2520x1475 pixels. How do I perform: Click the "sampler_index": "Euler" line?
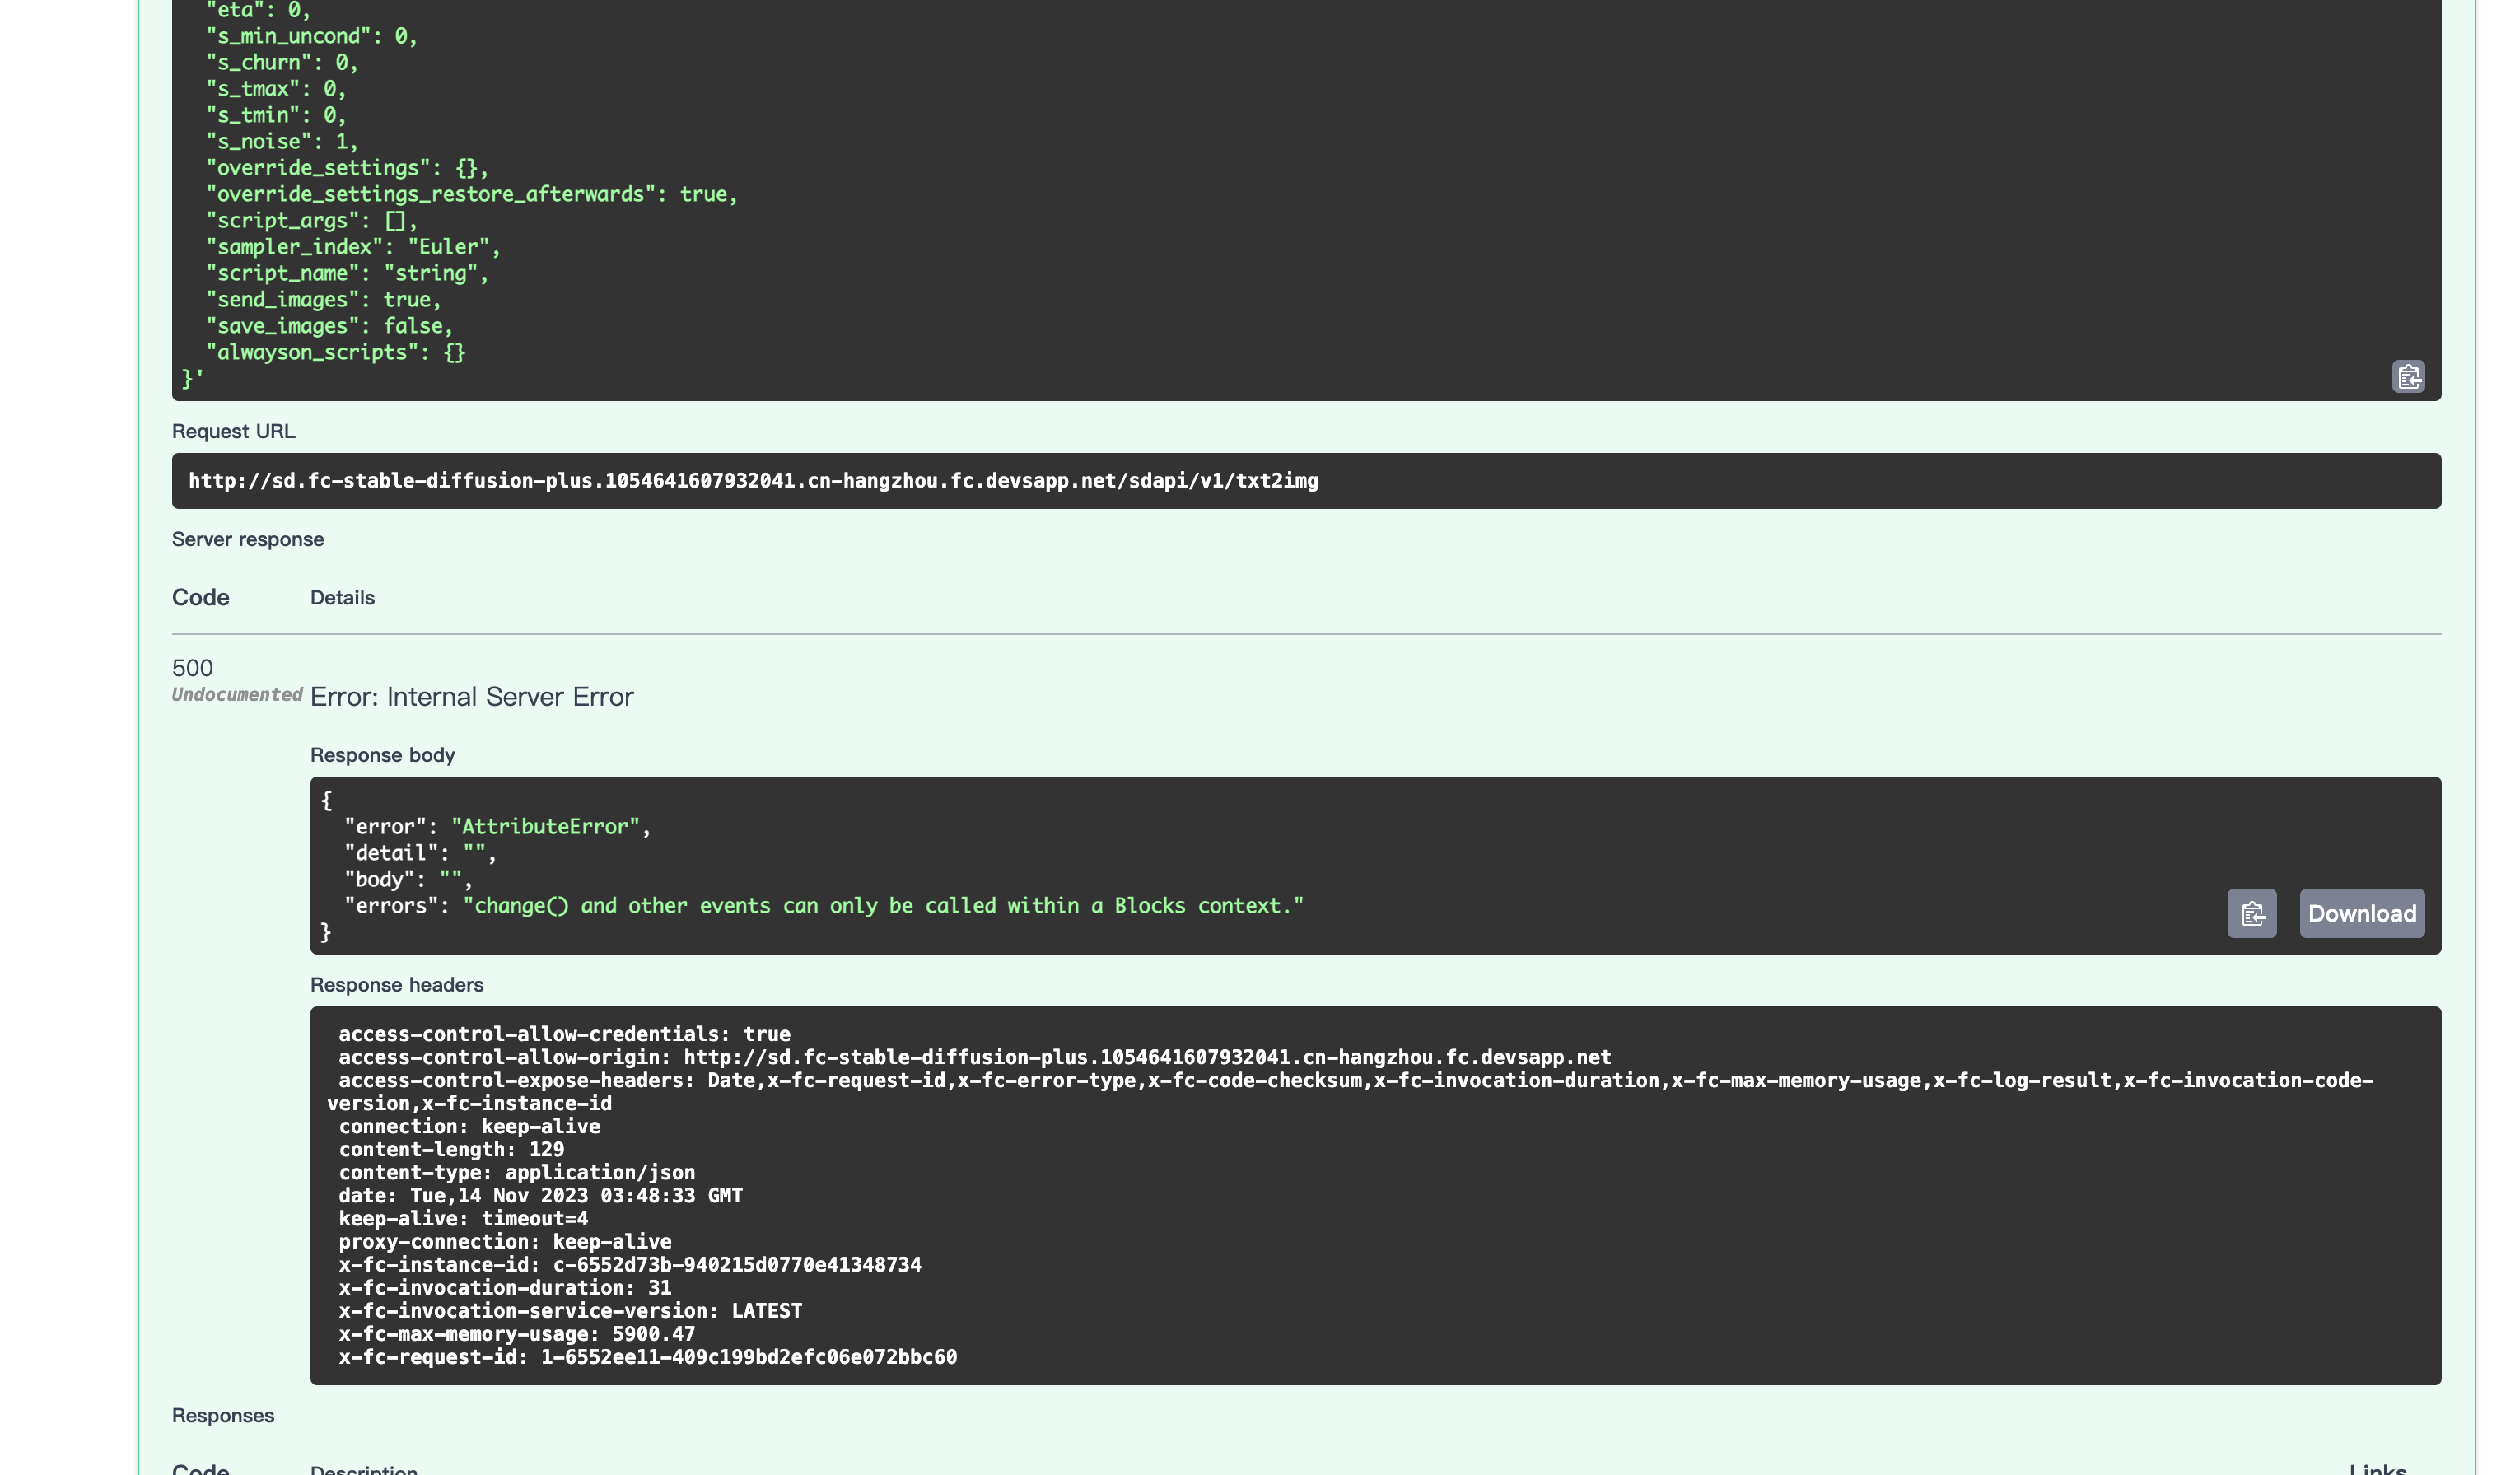pyautogui.click(x=352, y=247)
